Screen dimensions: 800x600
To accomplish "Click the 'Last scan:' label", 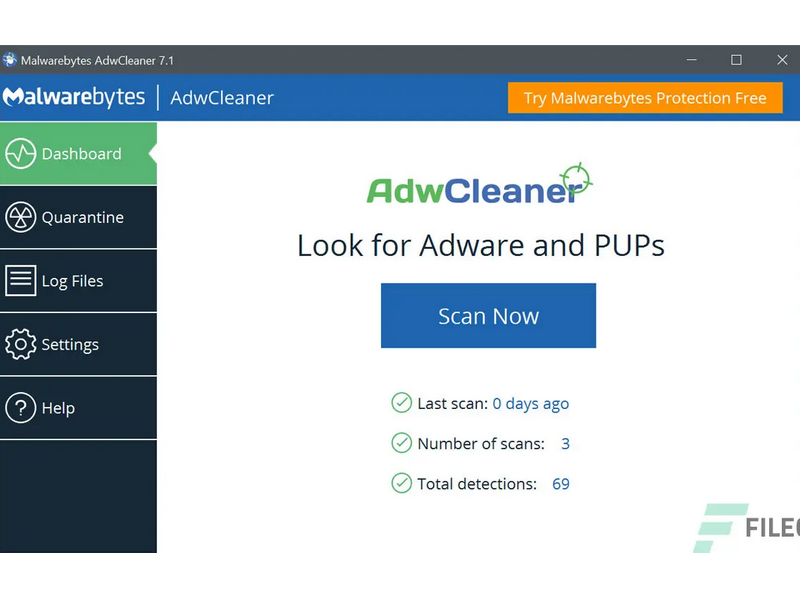I will pos(453,404).
